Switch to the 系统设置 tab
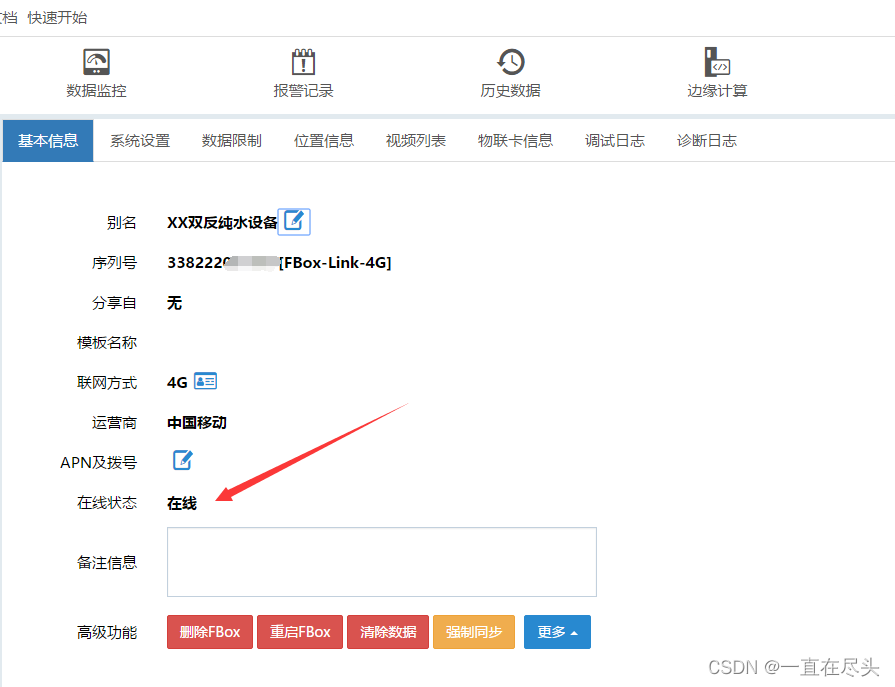The height and width of the screenshot is (687, 895). (140, 141)
